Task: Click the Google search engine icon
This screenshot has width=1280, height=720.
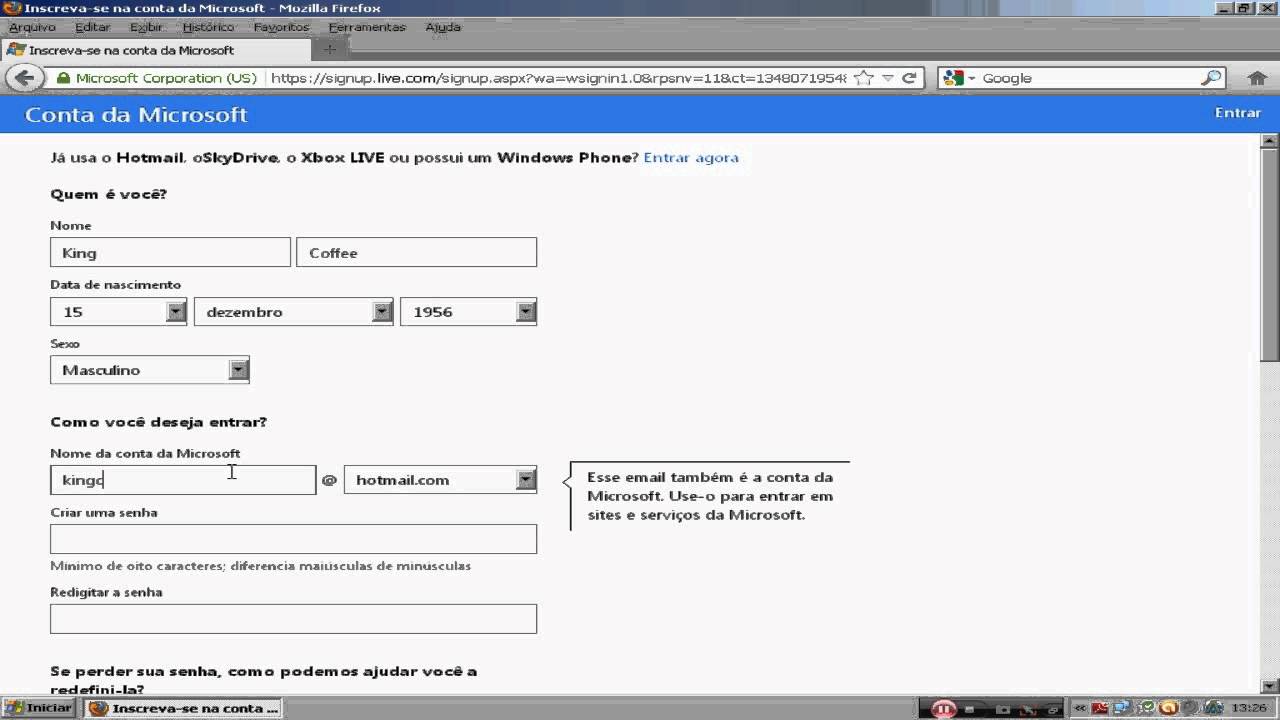Action: 953,78
